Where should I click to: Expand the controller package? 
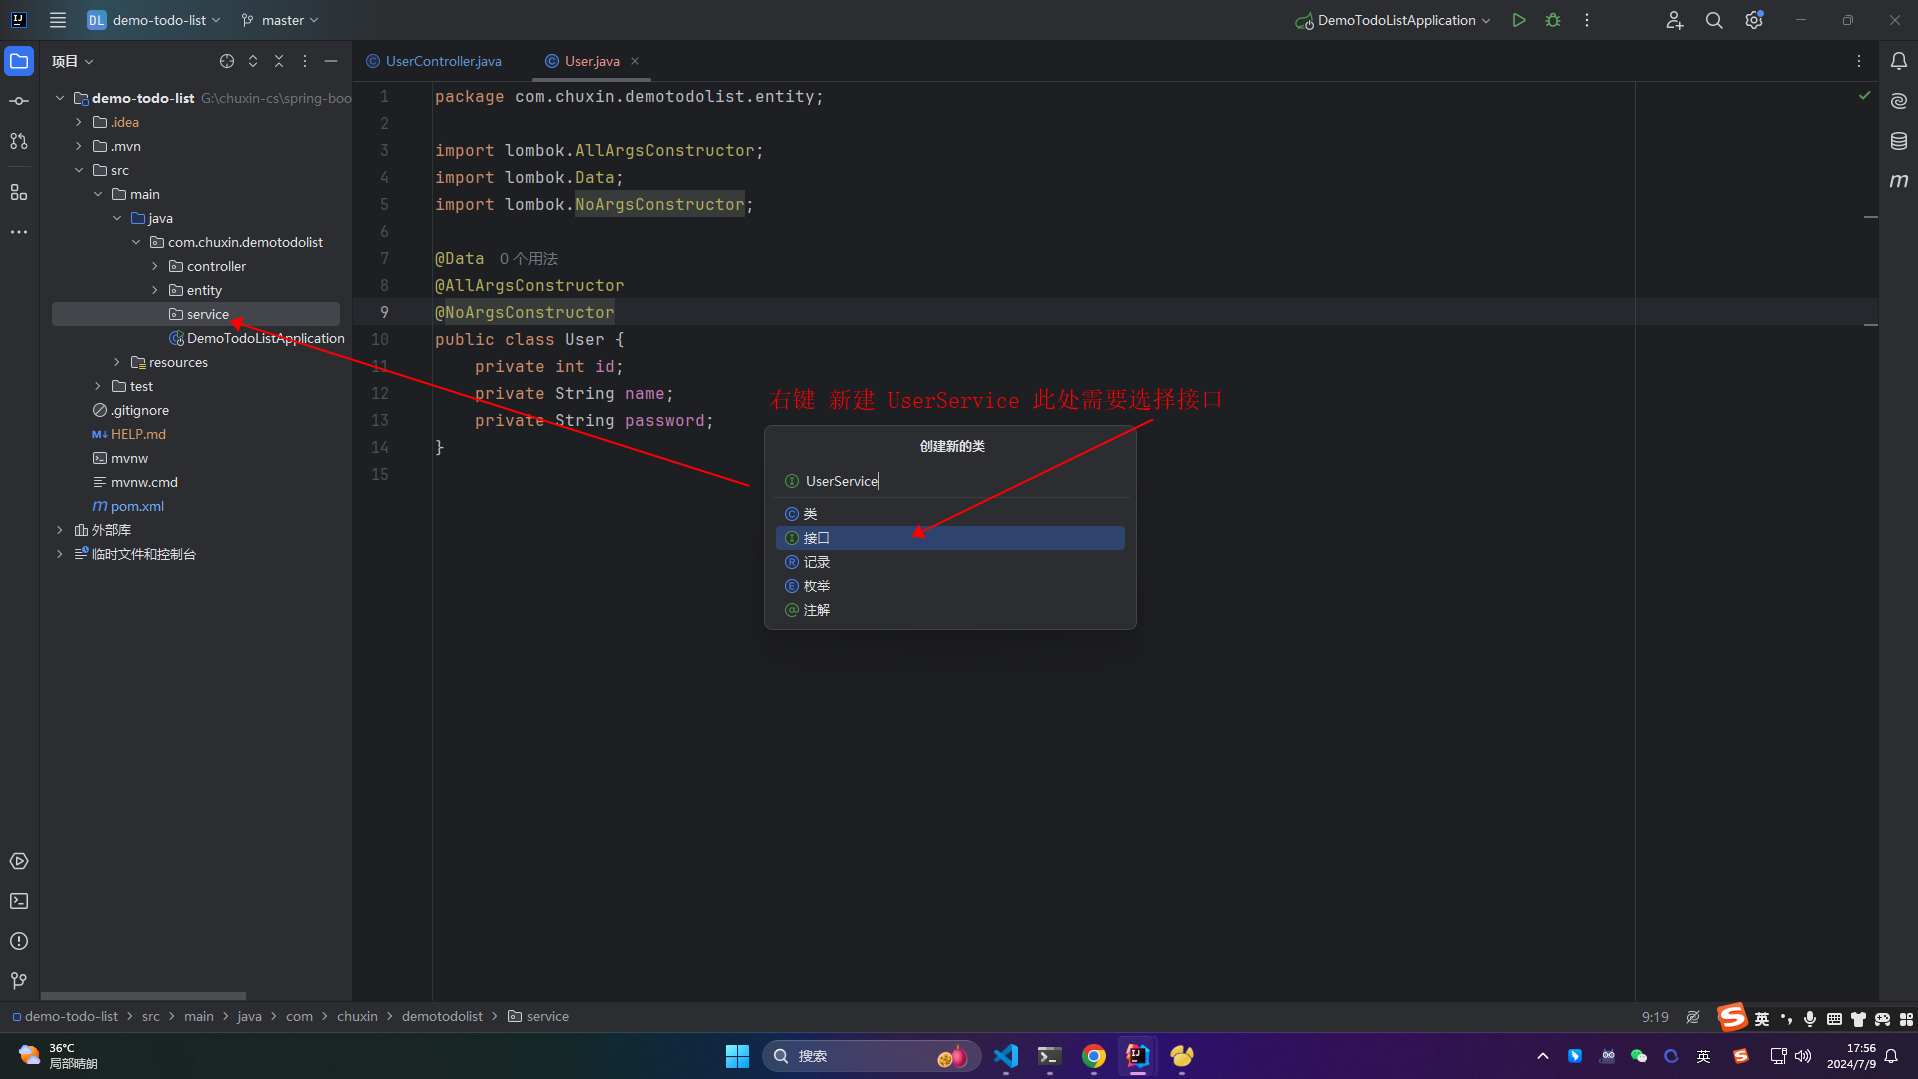tap(155, 266)
